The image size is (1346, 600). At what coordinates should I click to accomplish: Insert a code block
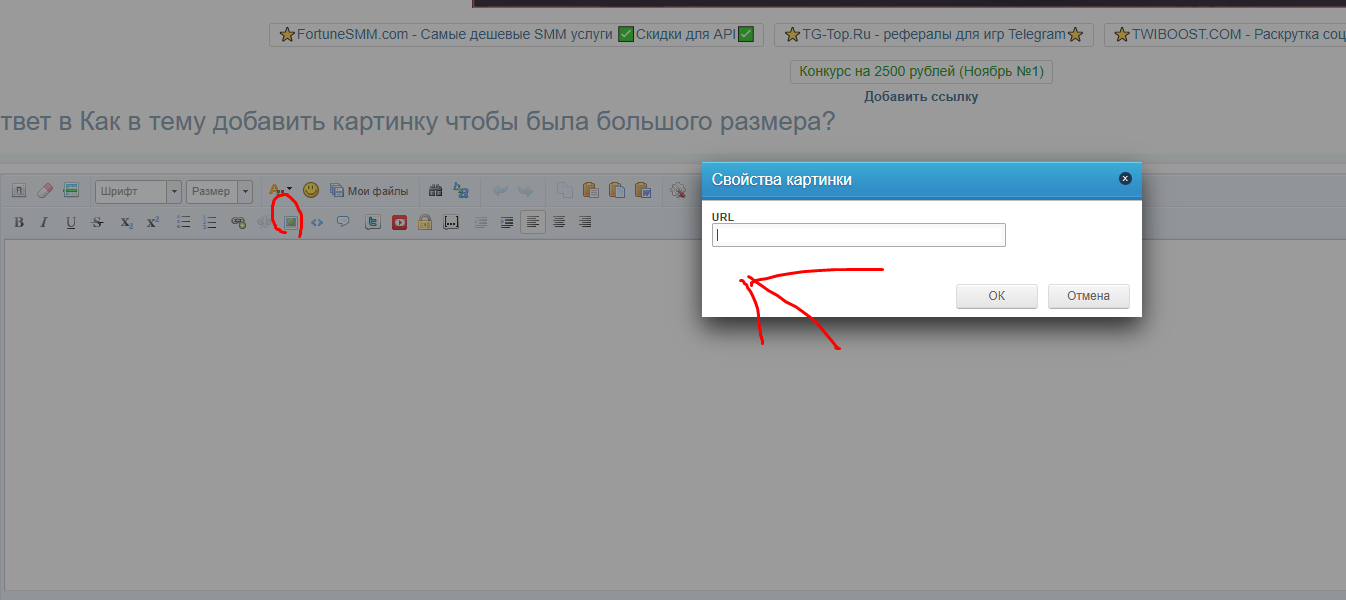point(317,222)
